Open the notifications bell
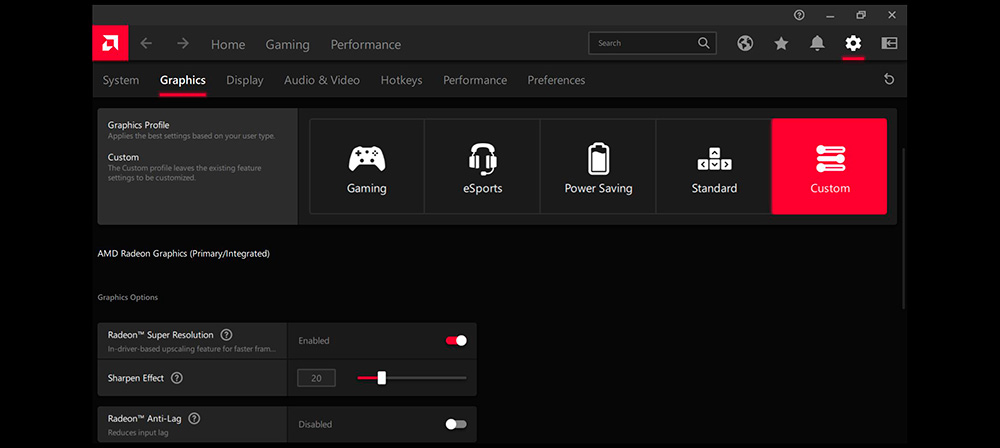 pyautogui.click(x=817, y=43)
